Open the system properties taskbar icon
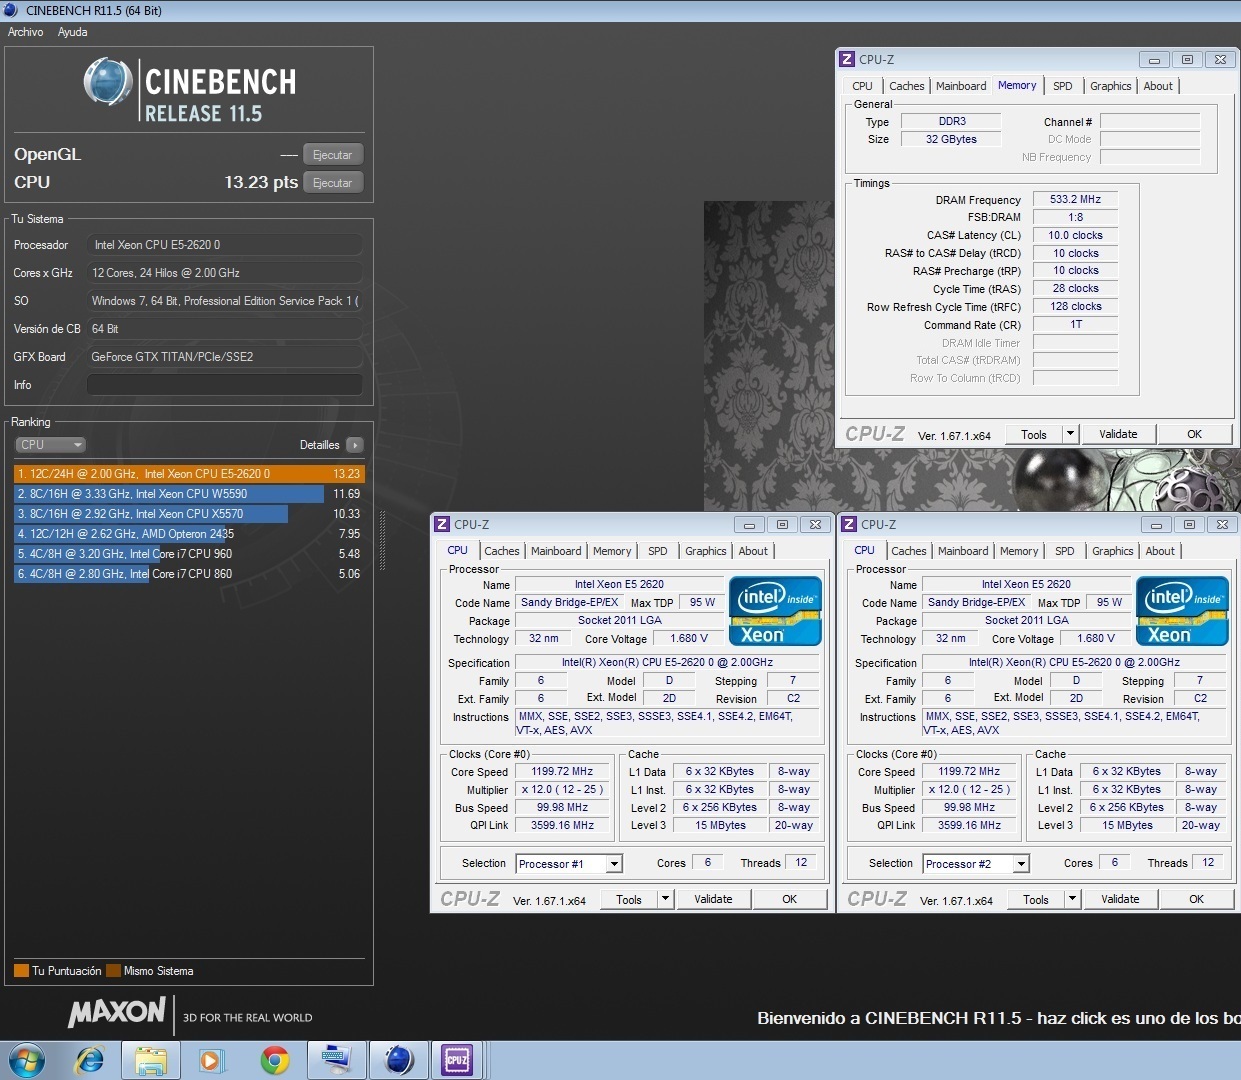 coord(336,1060)
